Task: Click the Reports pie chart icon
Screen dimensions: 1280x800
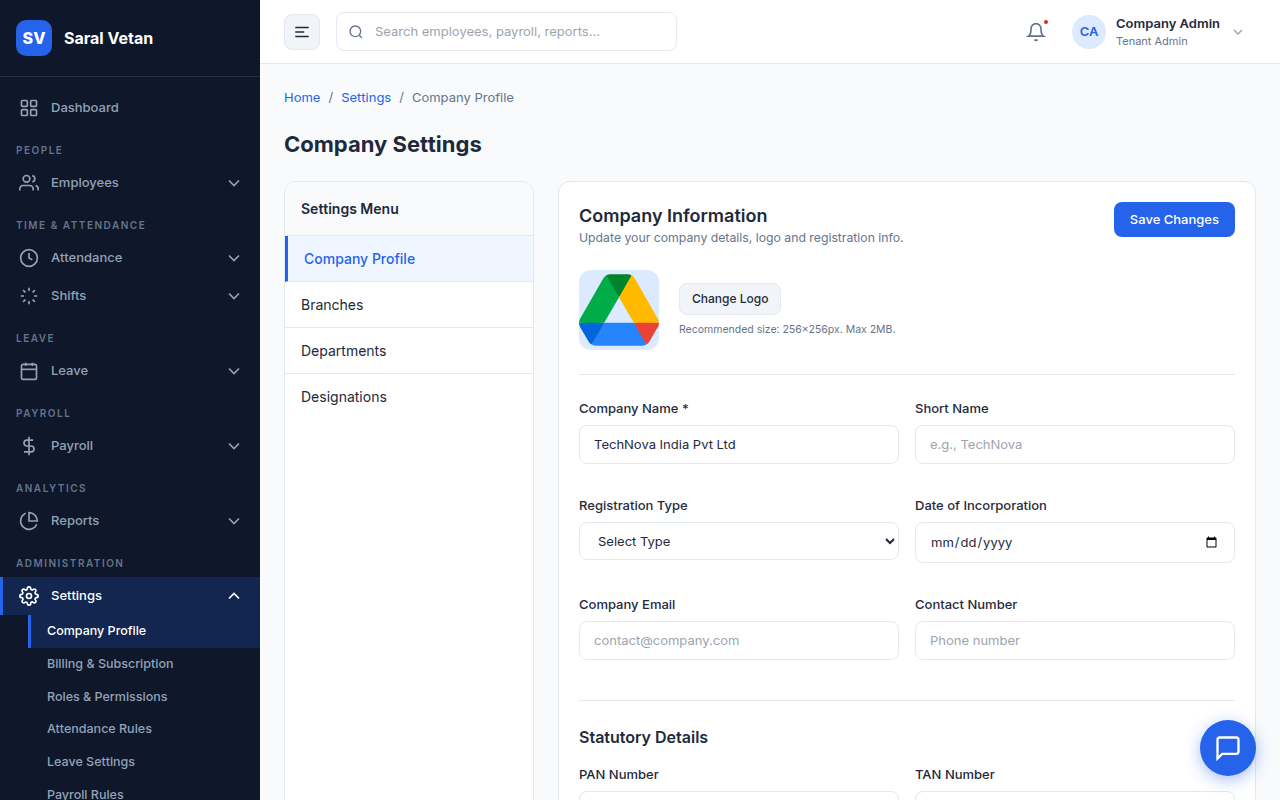Action: click(x=29, y=521)
